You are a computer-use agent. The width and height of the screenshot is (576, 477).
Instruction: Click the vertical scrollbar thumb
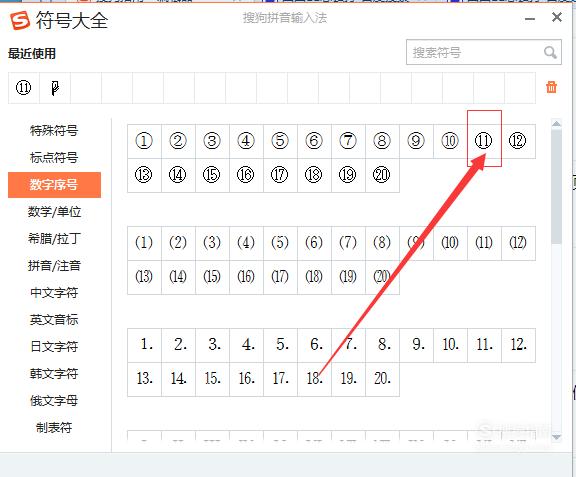[557, 186]
